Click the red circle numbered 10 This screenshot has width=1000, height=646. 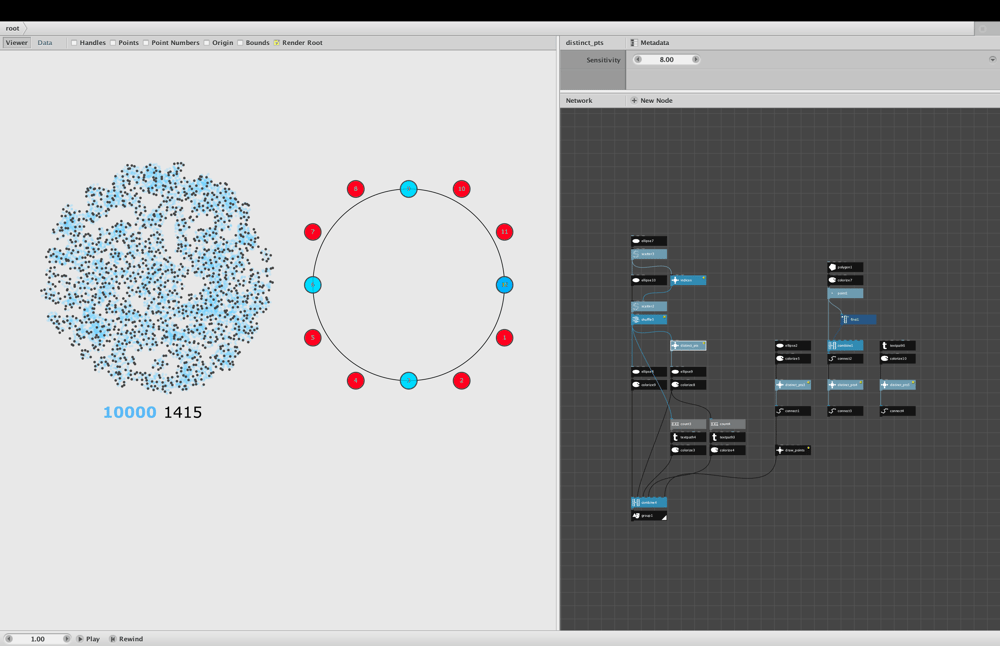point(462,189)
